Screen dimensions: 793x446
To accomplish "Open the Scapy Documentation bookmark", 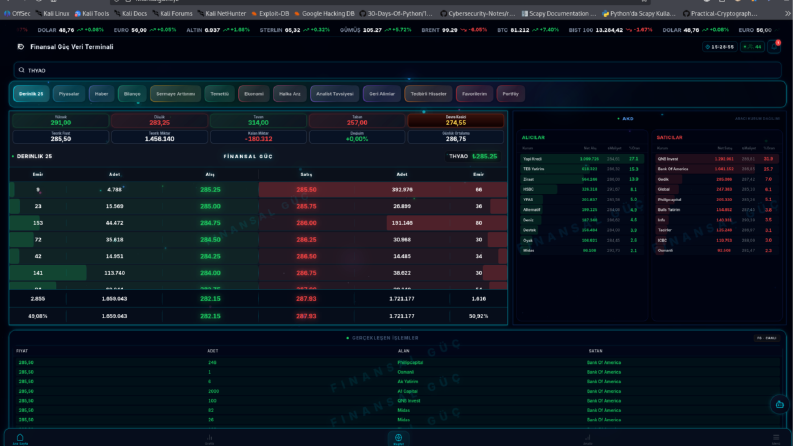I will tap(559, 14).
